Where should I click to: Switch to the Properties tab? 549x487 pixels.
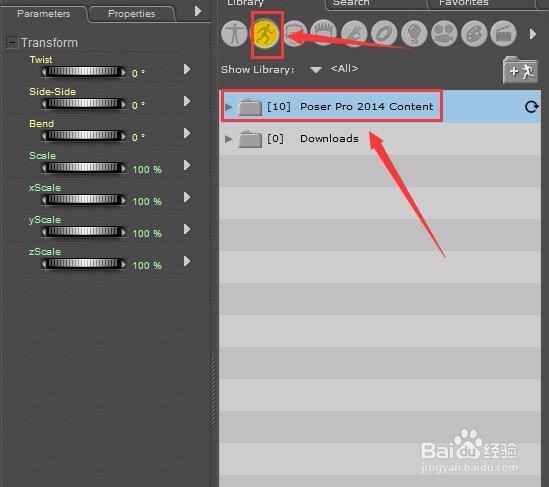coord(132,14)
